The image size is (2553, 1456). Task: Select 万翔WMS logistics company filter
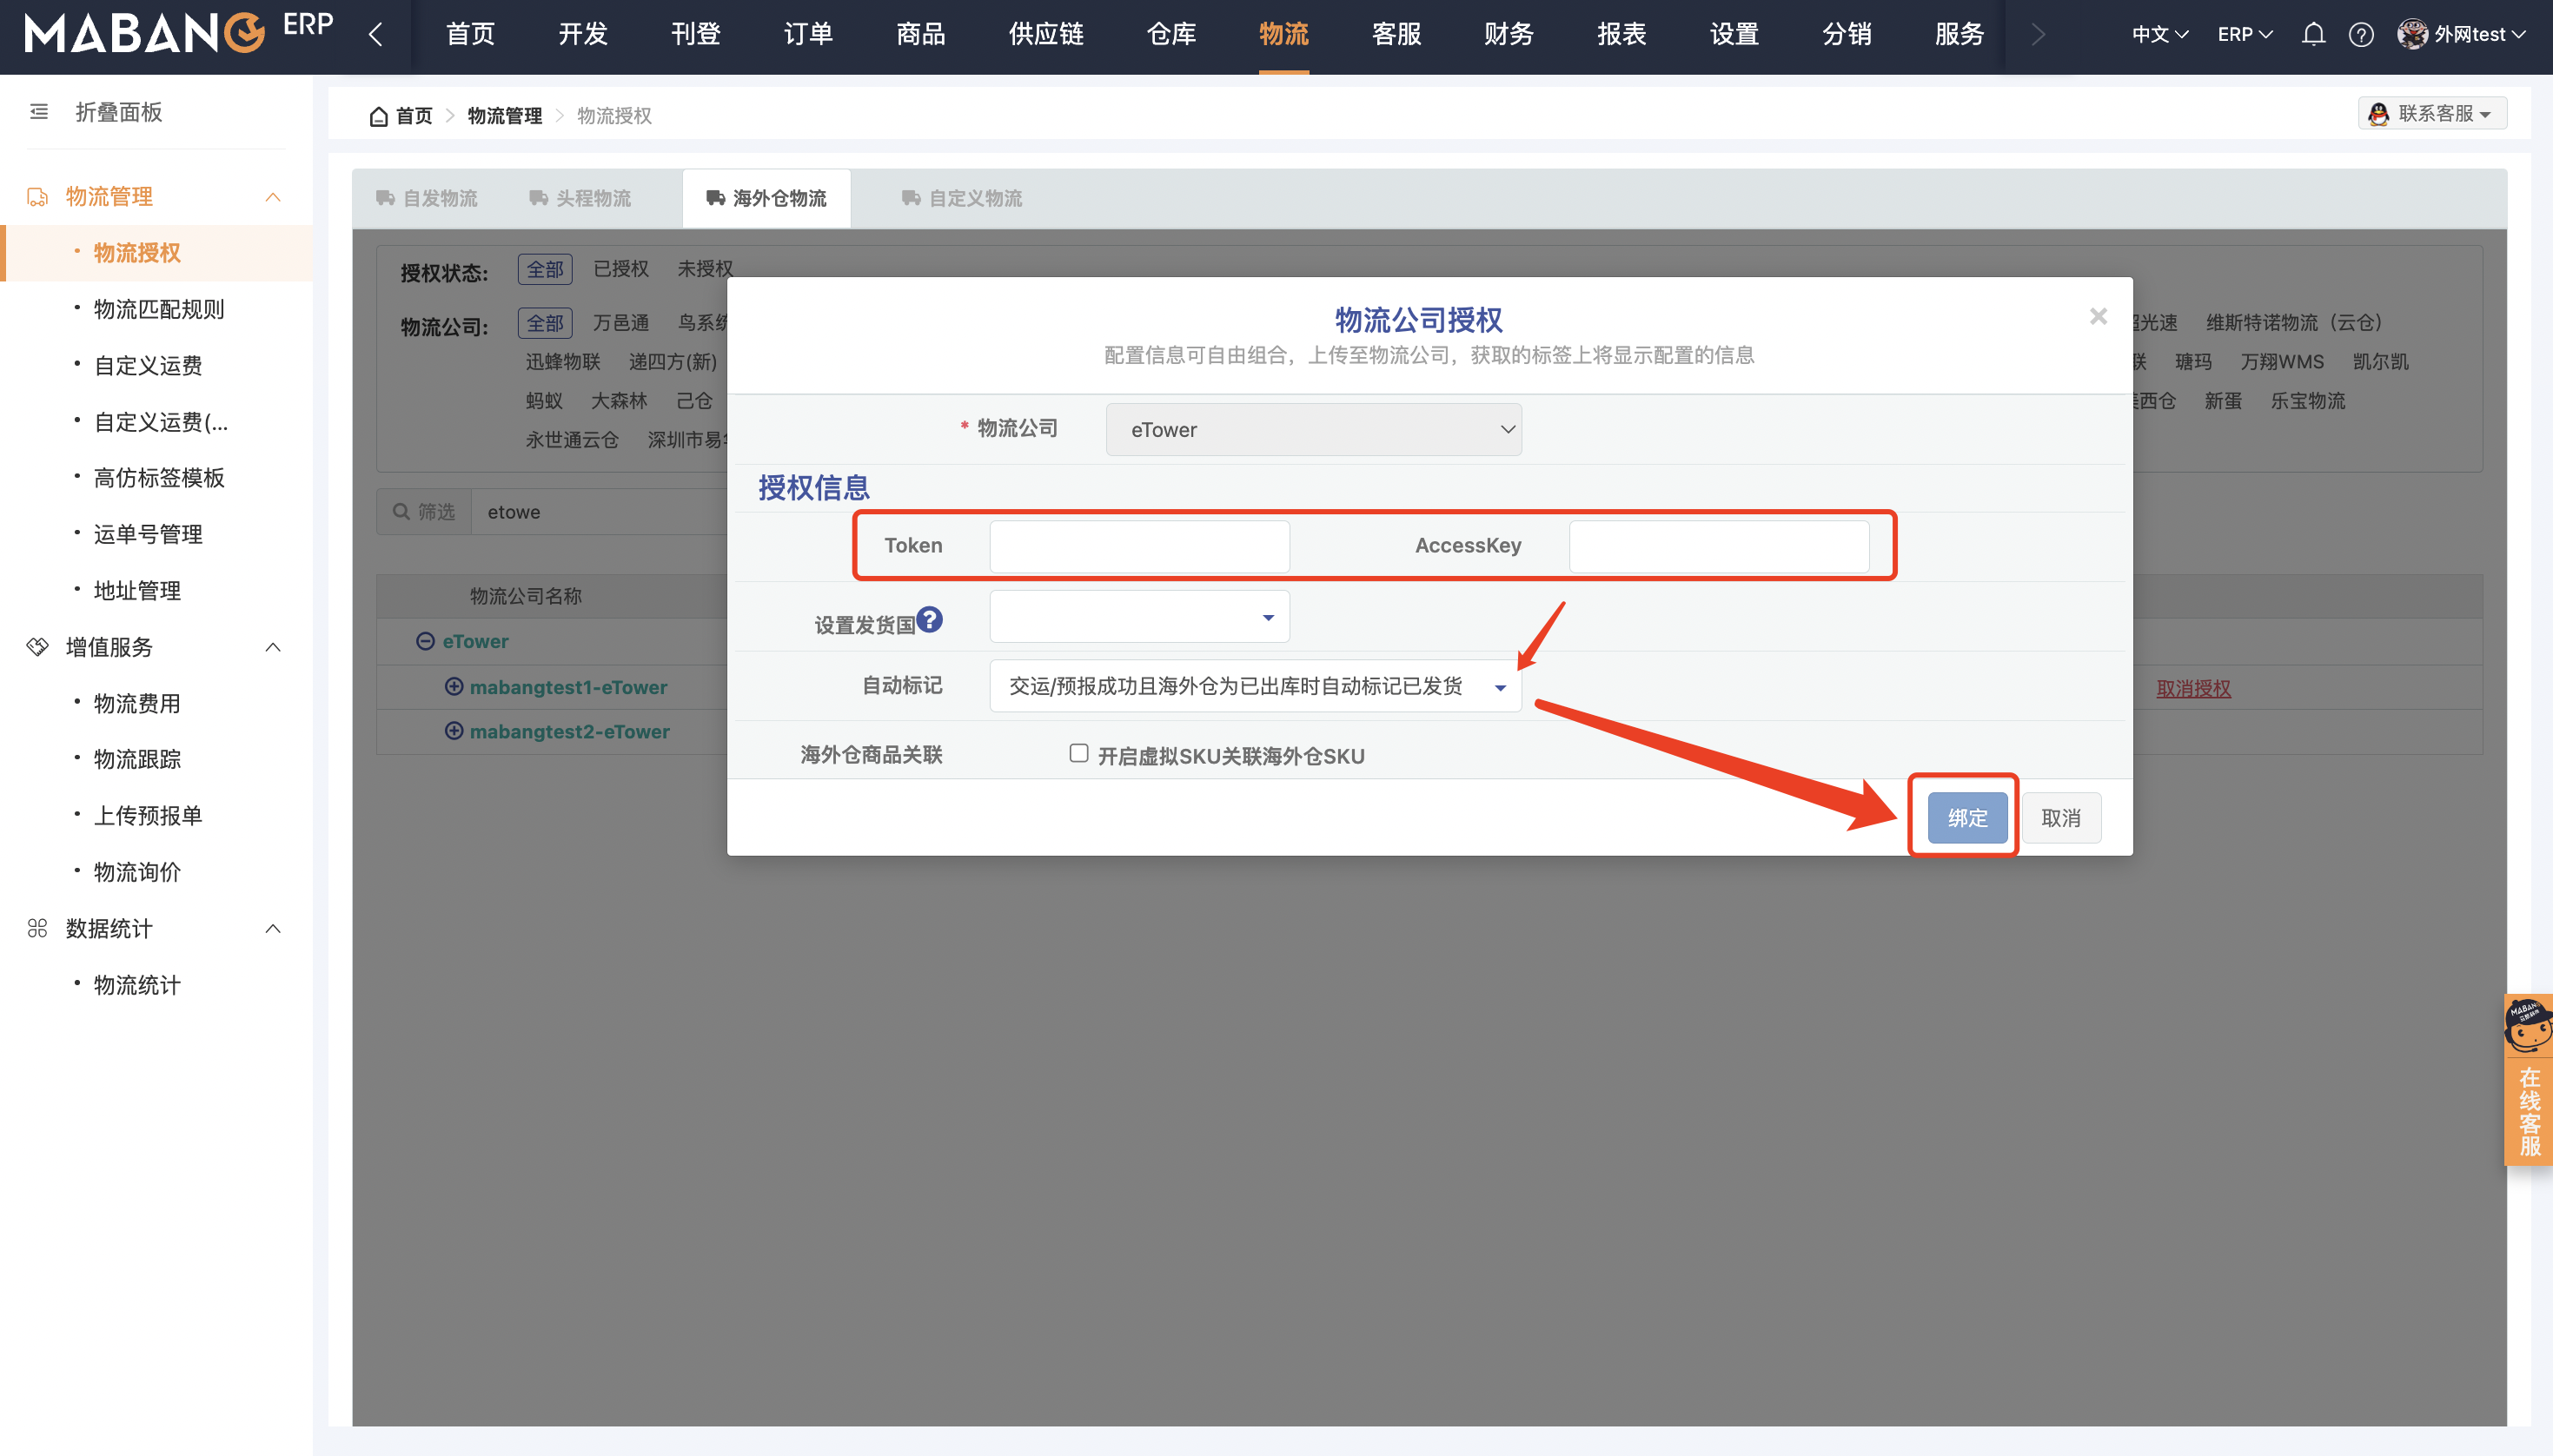pyautogui.click(x=2282, y=362)
